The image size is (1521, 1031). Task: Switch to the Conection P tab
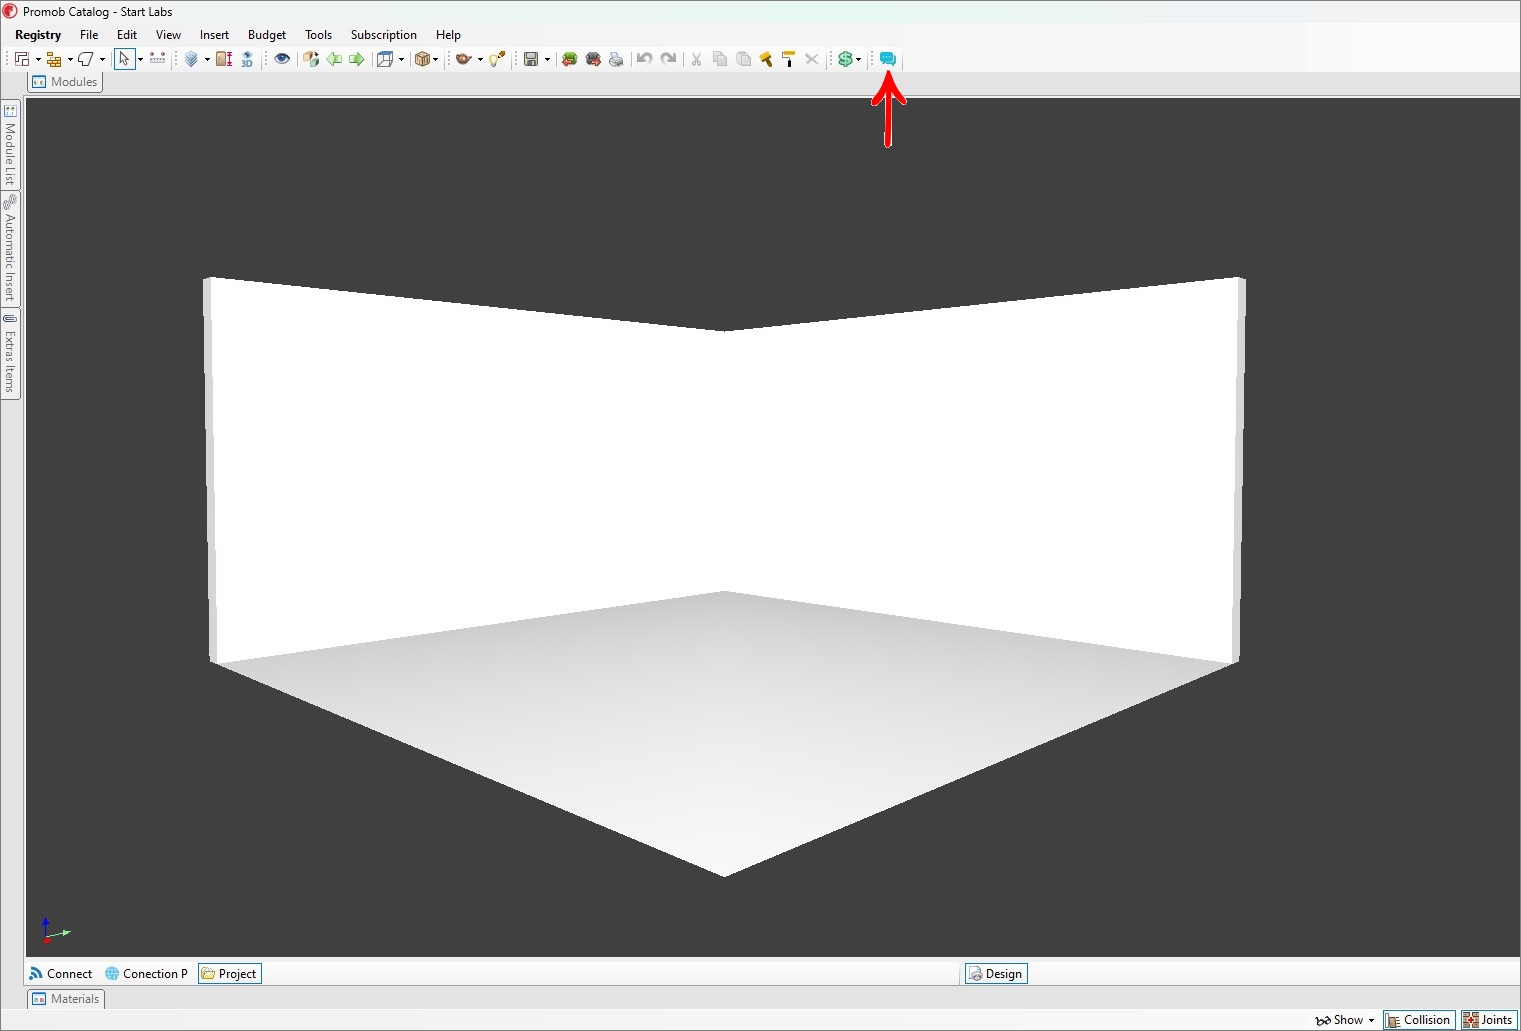[x=146, y=974]
